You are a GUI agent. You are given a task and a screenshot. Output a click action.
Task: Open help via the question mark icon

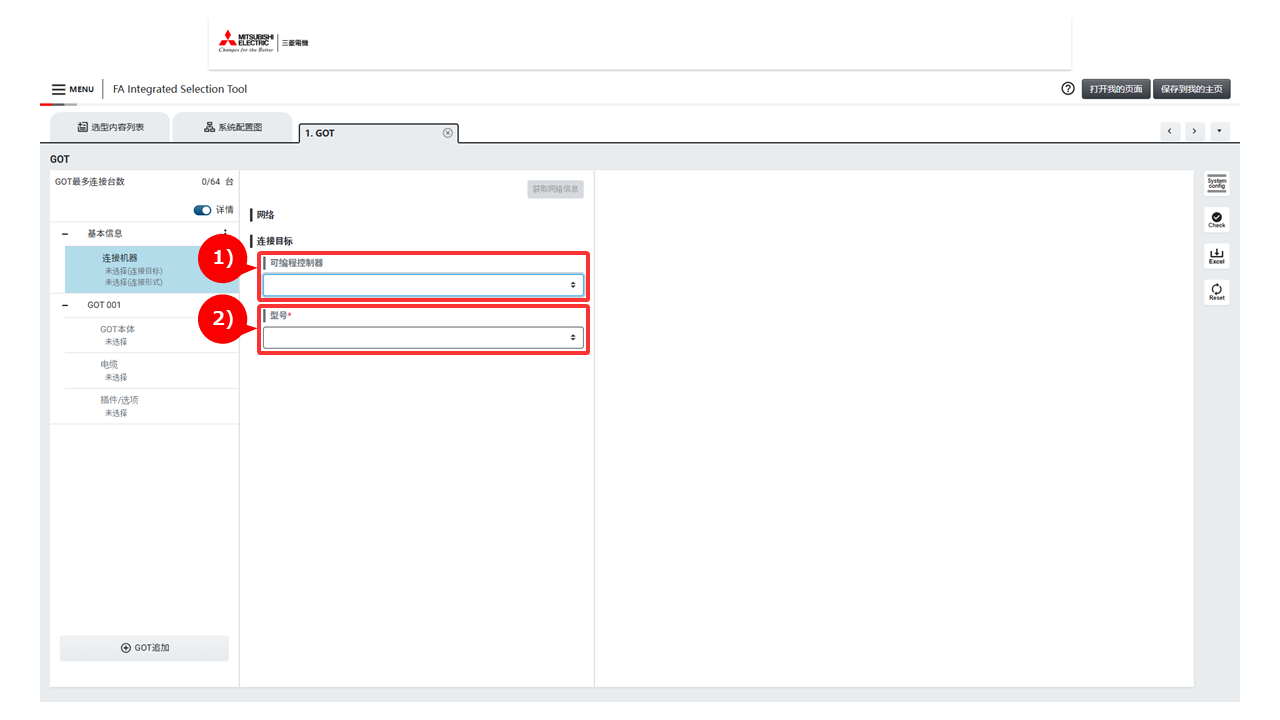tap(1068, 89)
